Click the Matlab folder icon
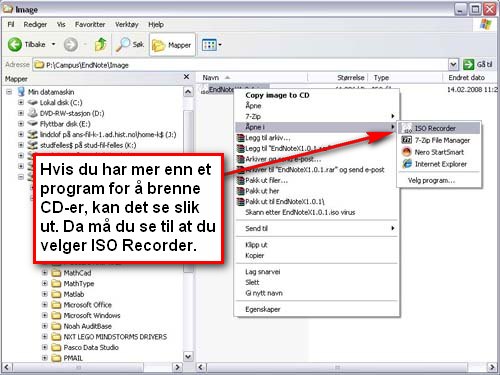The image size is (500, 375). [56, 294]
